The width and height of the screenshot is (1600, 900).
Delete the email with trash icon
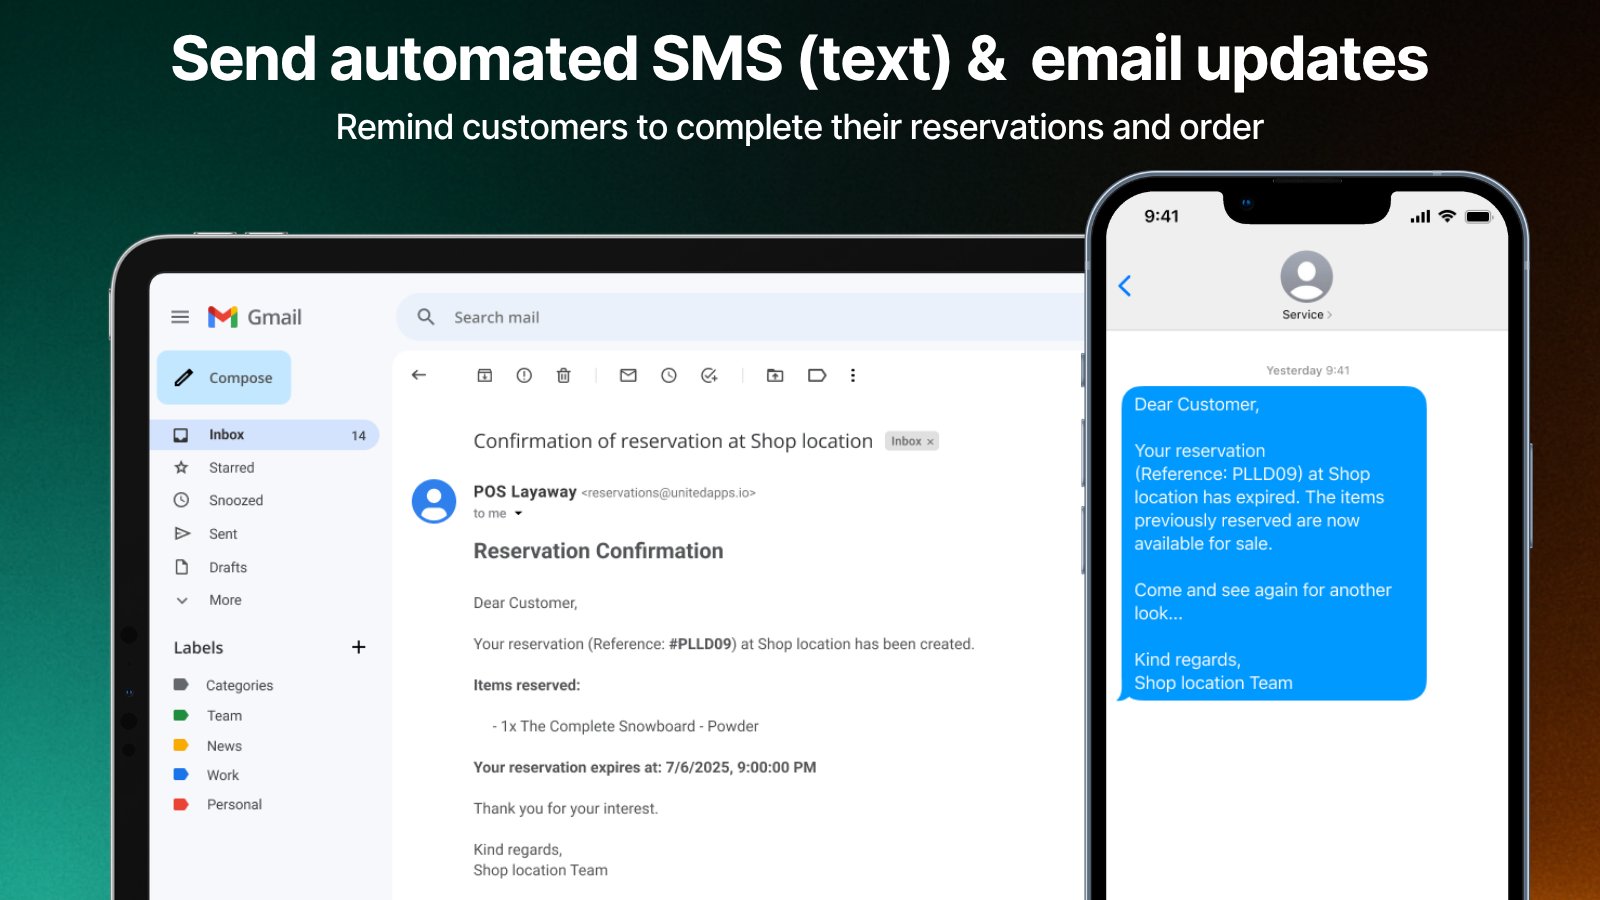[x=564, y=375]
